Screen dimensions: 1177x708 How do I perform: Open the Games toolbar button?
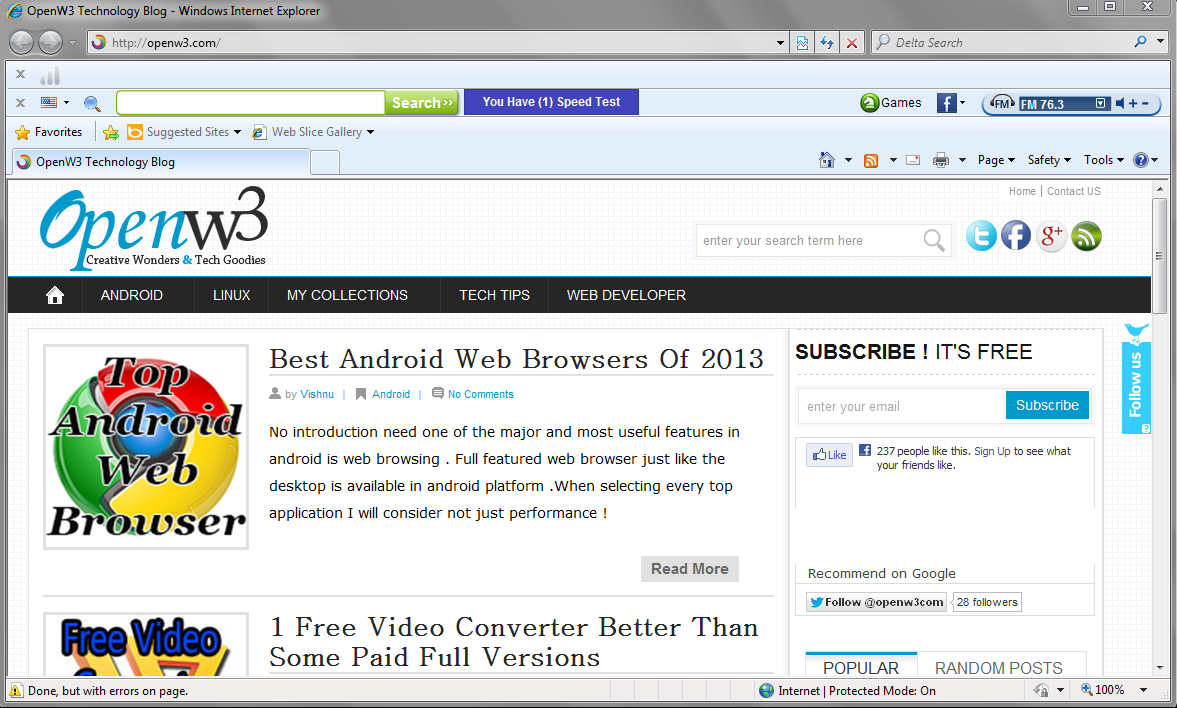point(891,103)
